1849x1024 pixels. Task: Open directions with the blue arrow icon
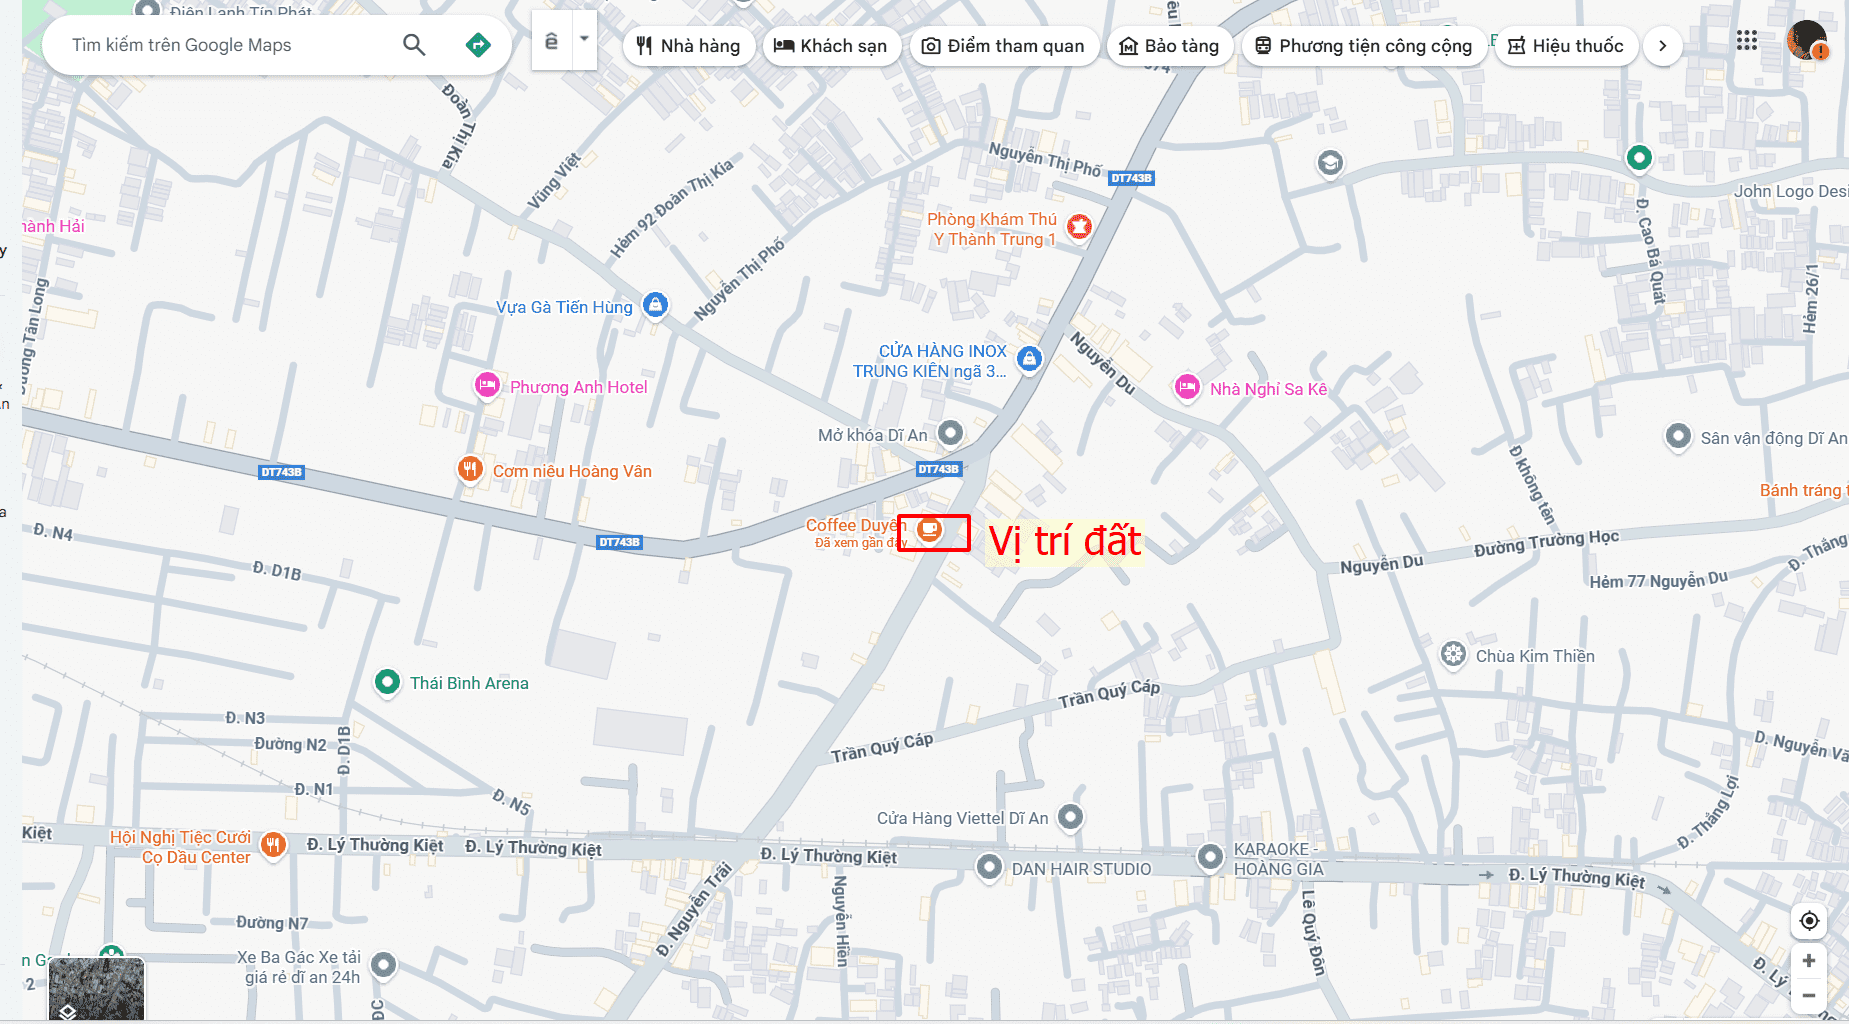coord(478,45)
